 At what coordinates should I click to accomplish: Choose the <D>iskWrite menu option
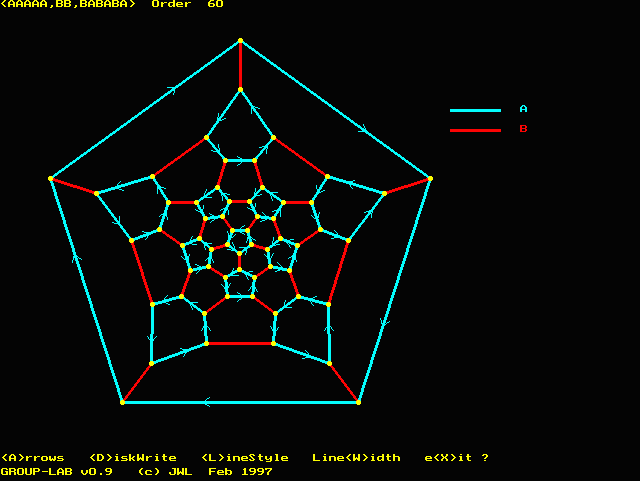coord(133,458)
